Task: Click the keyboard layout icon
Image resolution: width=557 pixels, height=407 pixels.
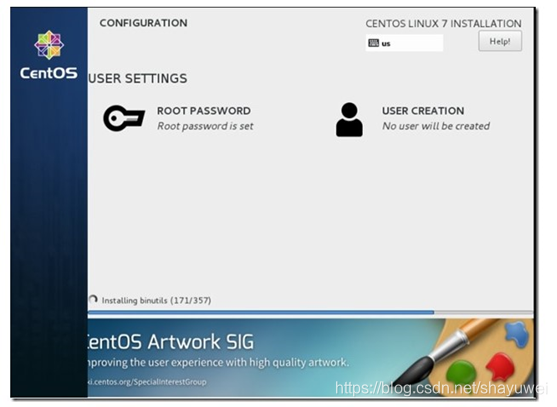Action: tap(373, 43)
